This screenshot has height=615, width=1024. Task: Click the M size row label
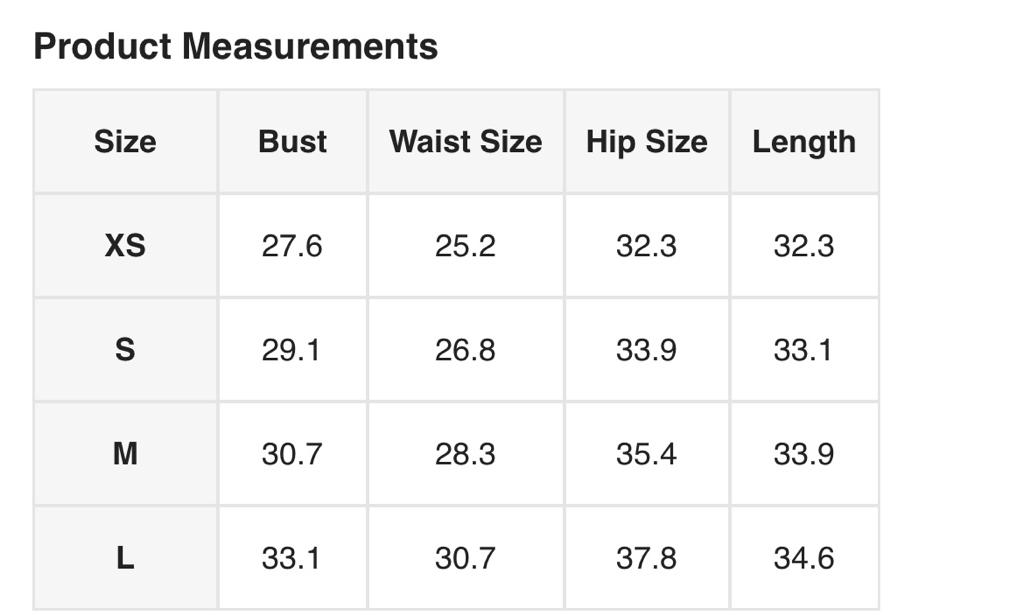[x=125, y=454]
